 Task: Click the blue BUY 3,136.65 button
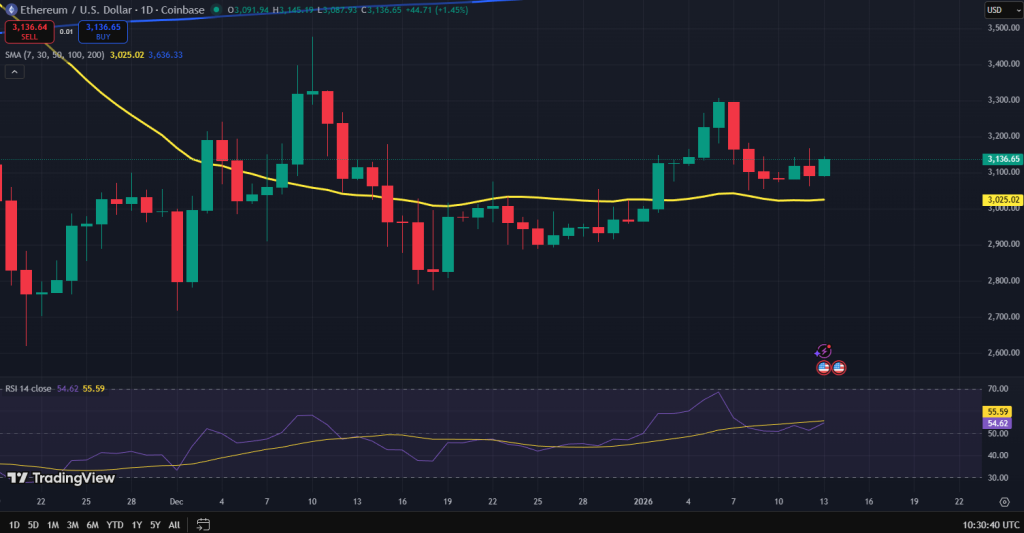click(x=103, y=31)
